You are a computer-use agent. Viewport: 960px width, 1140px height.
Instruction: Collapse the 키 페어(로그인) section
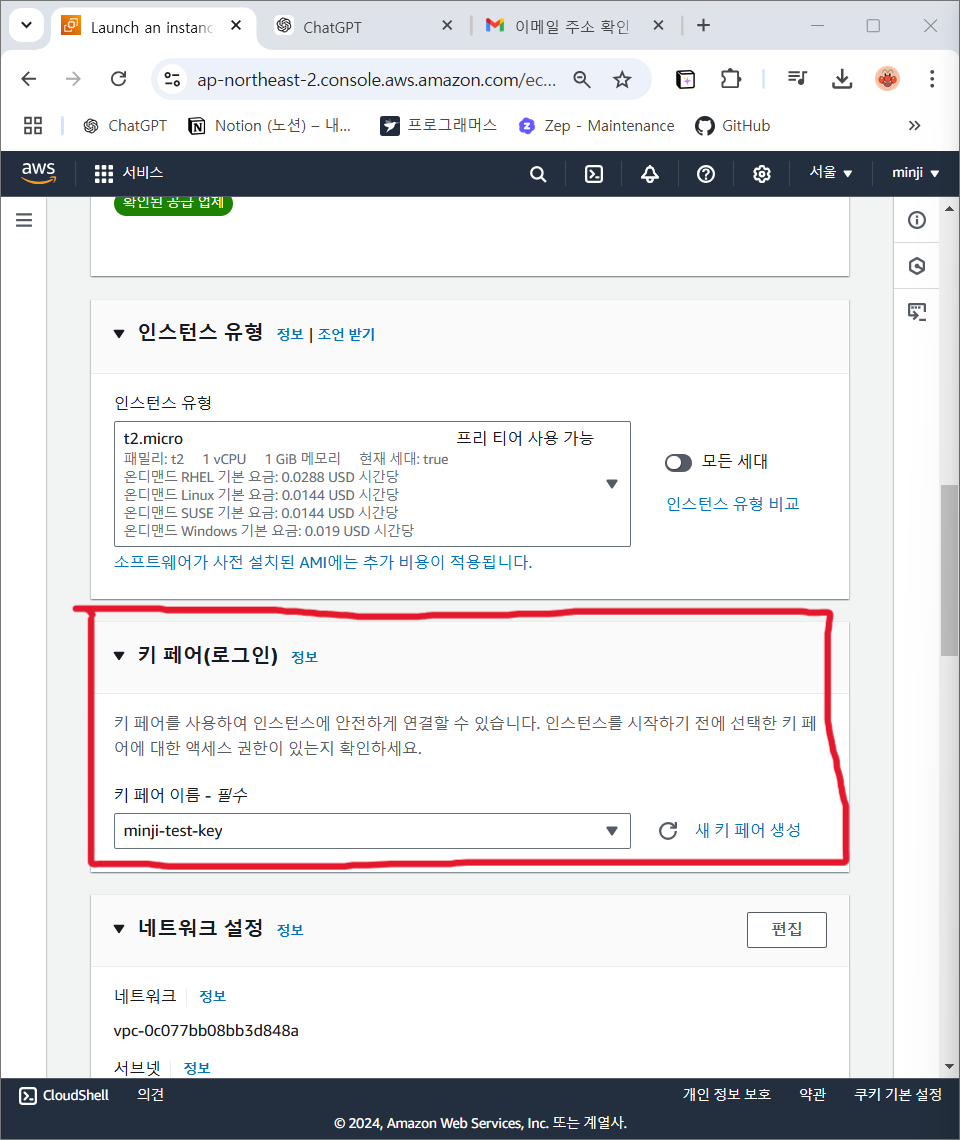[x=119, y=656]
